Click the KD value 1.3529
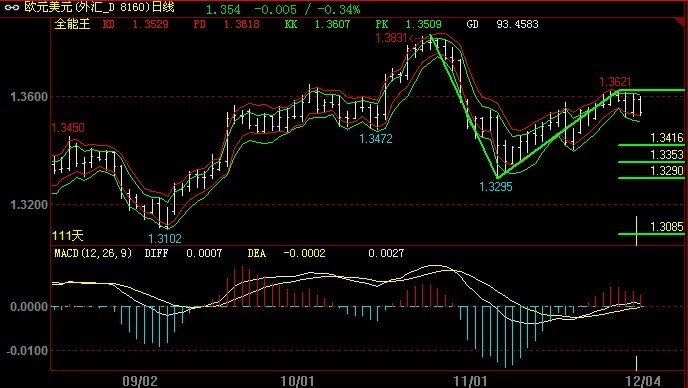688x388 pixels. click(150, 24)
